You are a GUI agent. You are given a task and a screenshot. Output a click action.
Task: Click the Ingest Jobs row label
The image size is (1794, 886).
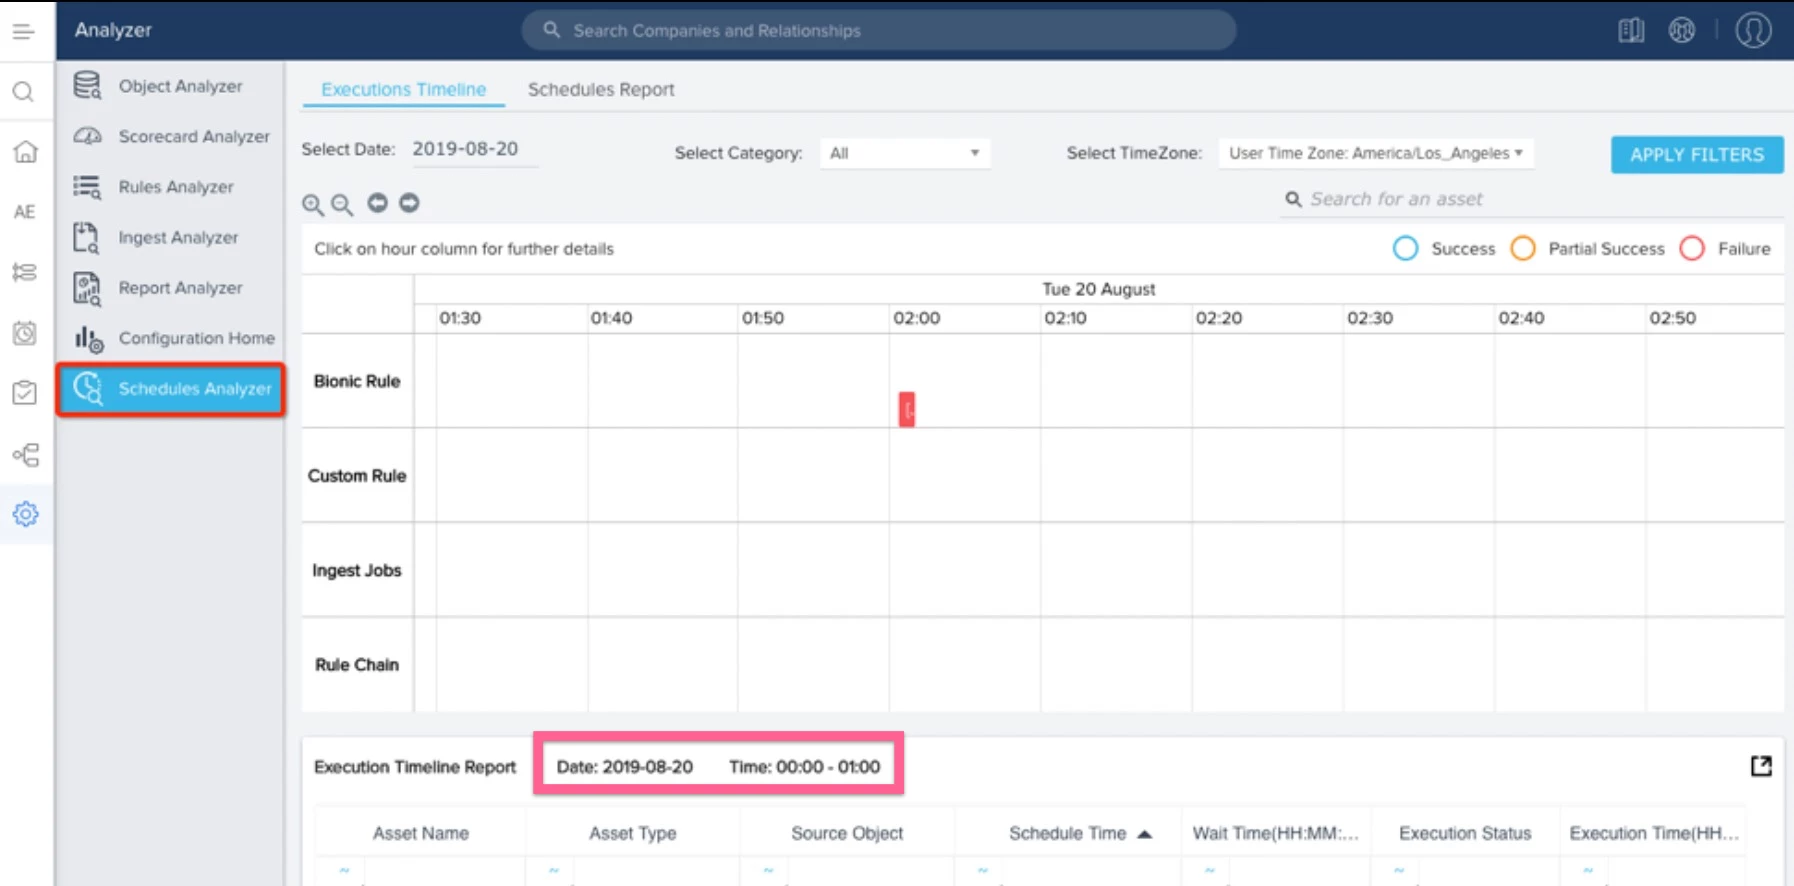point(357,570)
